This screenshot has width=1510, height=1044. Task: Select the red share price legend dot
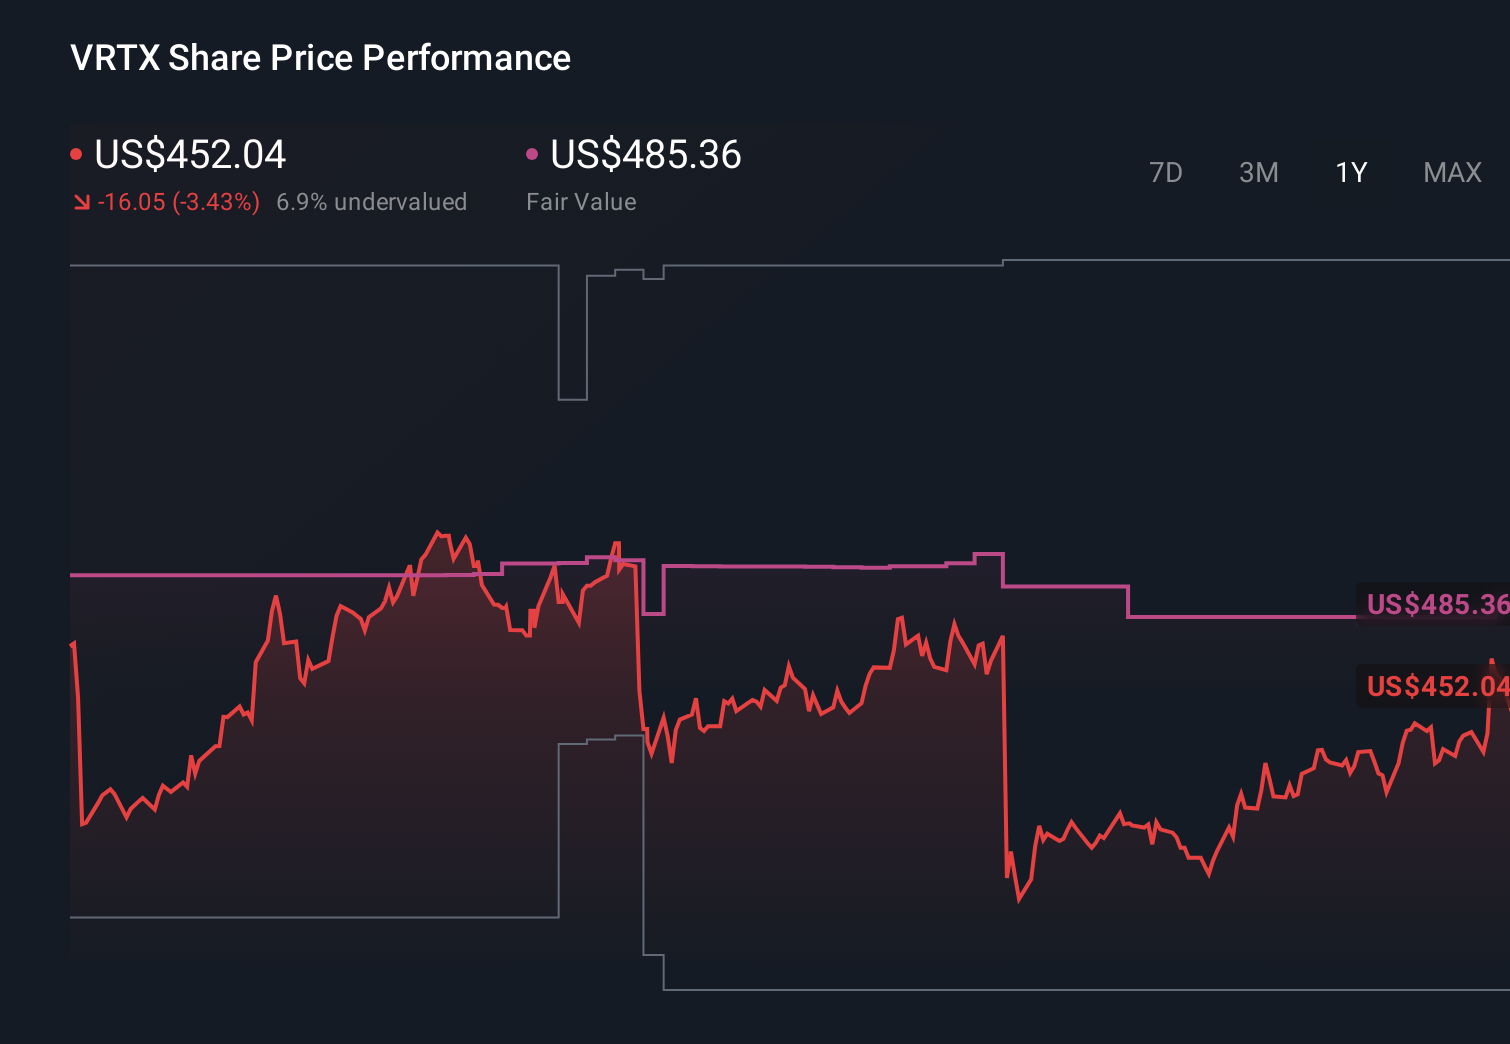point(77,152)
